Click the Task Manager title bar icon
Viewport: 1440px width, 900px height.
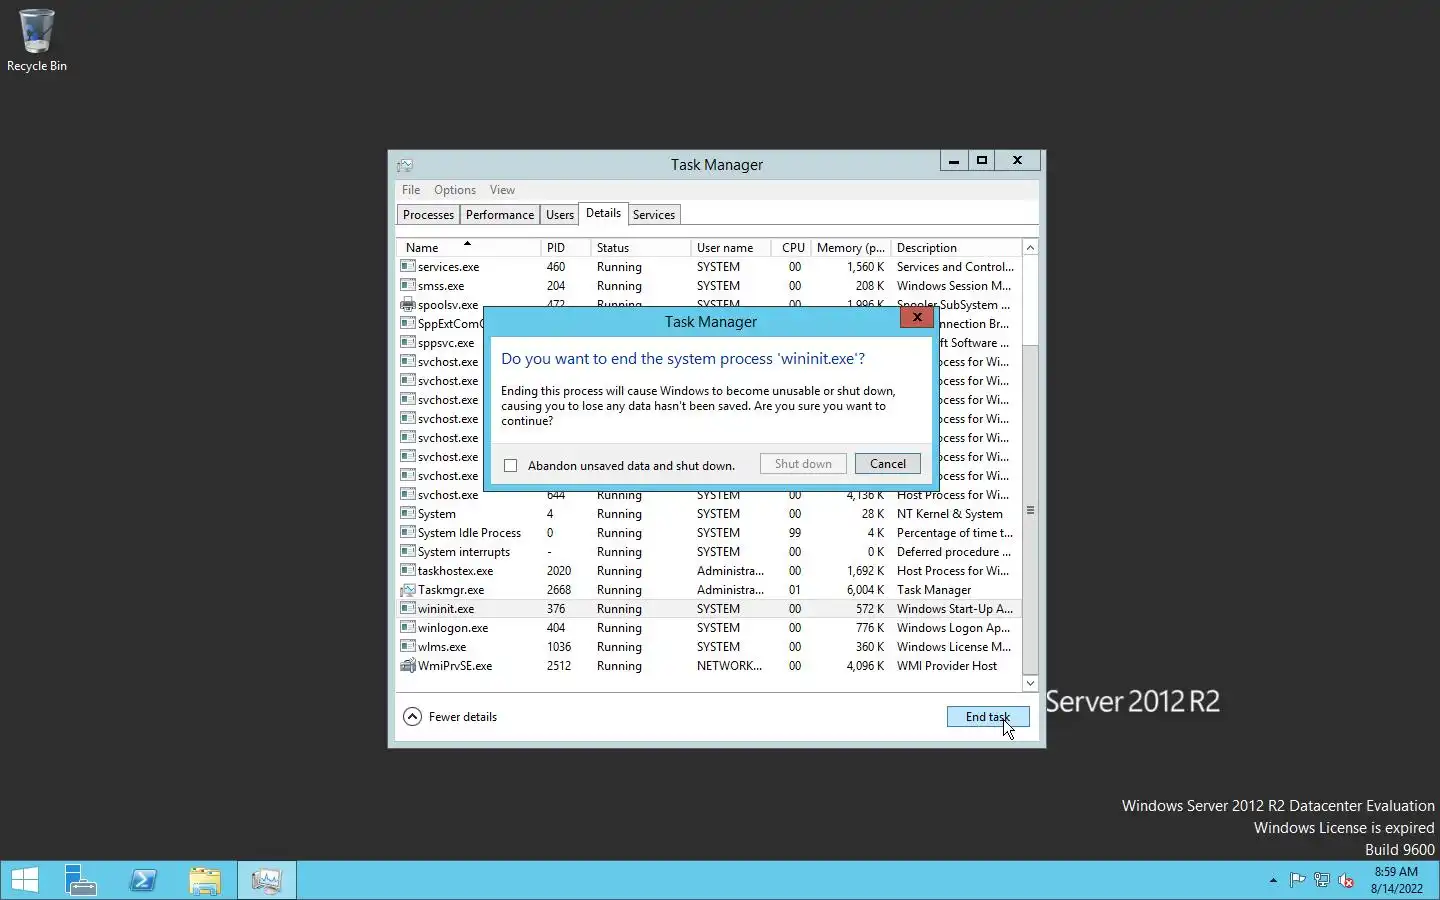pos(405,165)
